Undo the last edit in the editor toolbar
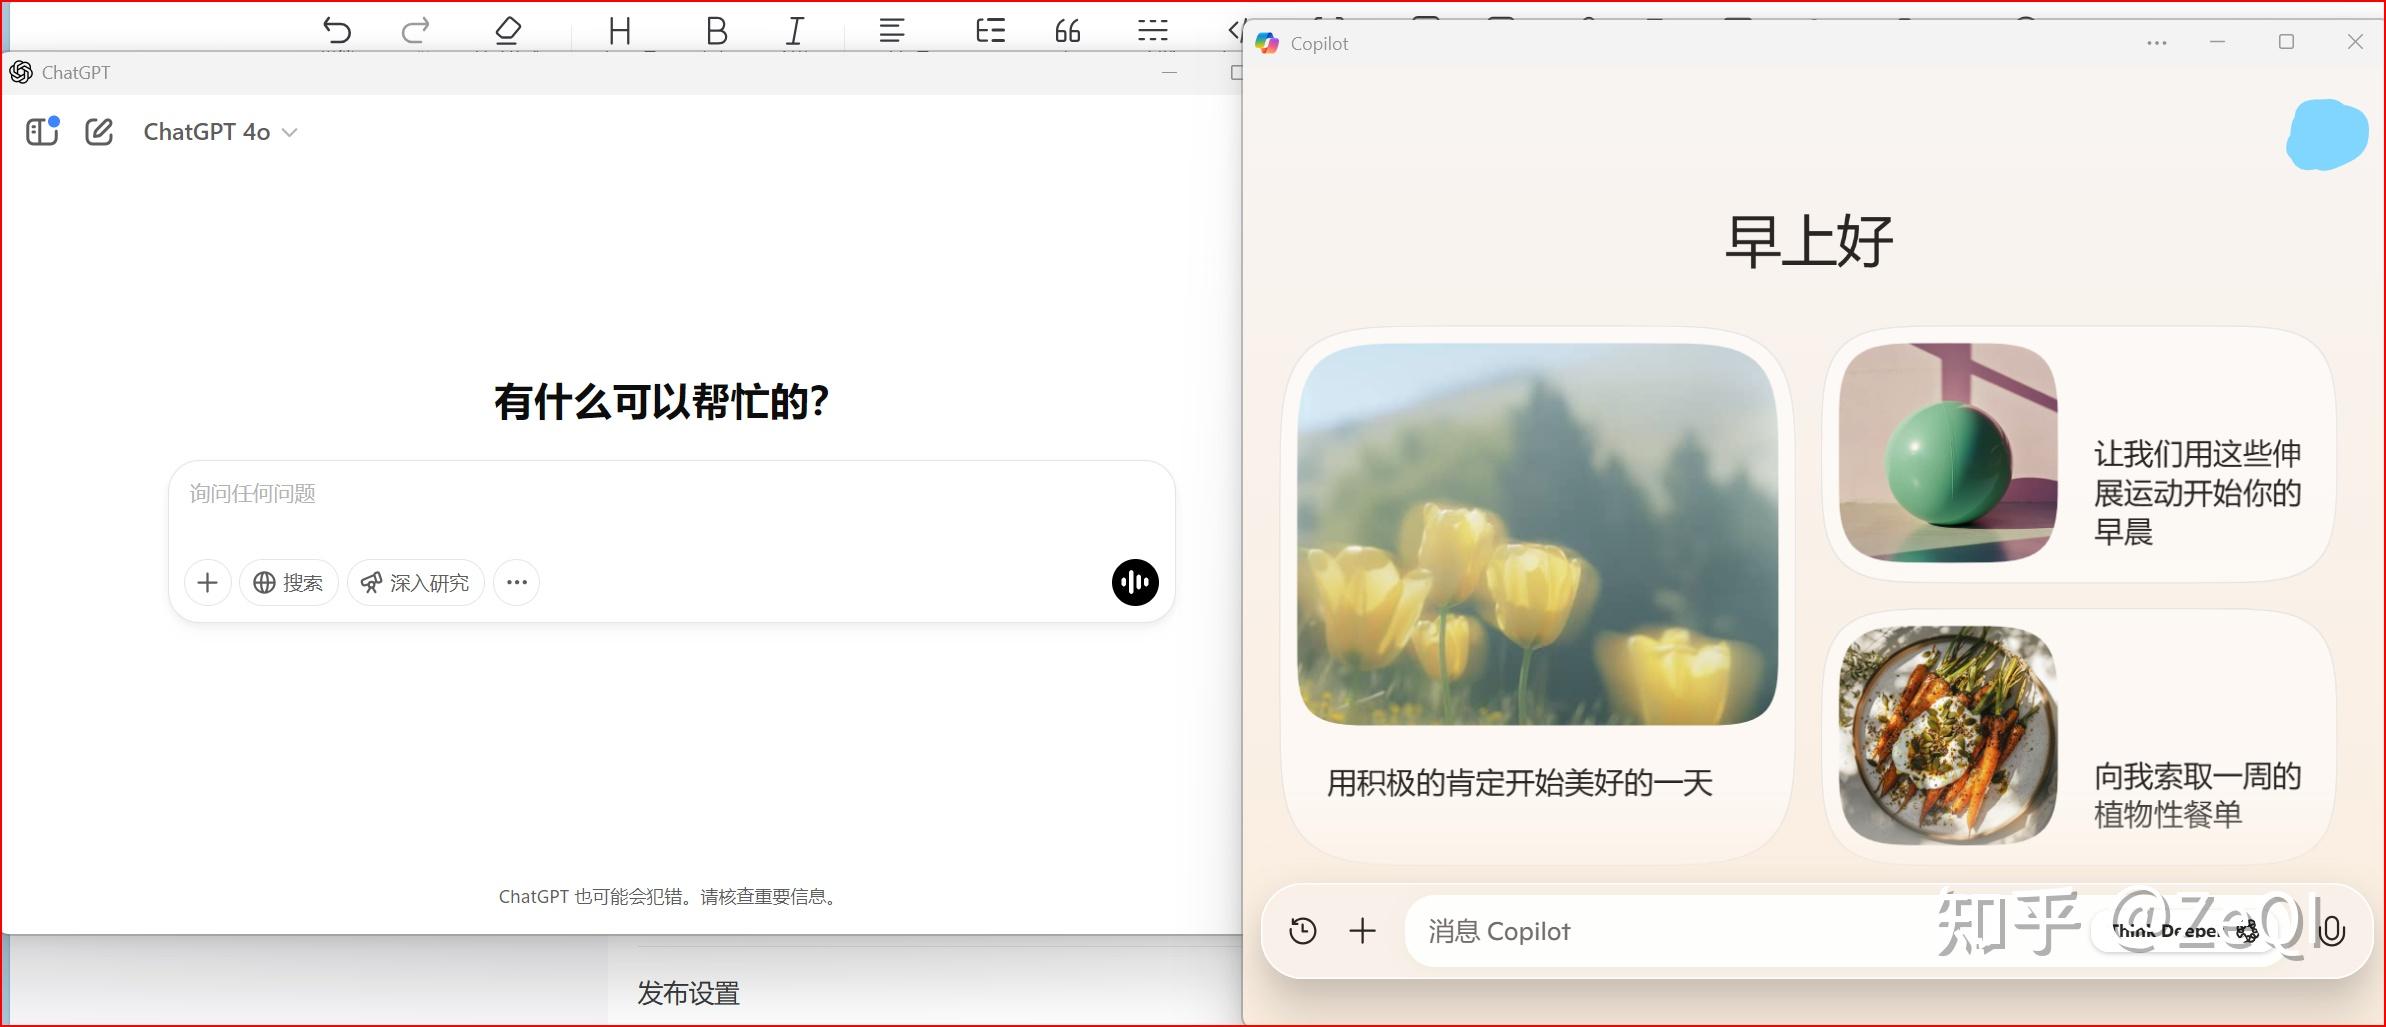Screen dimensions: 2386x1027 coord(338,30)
